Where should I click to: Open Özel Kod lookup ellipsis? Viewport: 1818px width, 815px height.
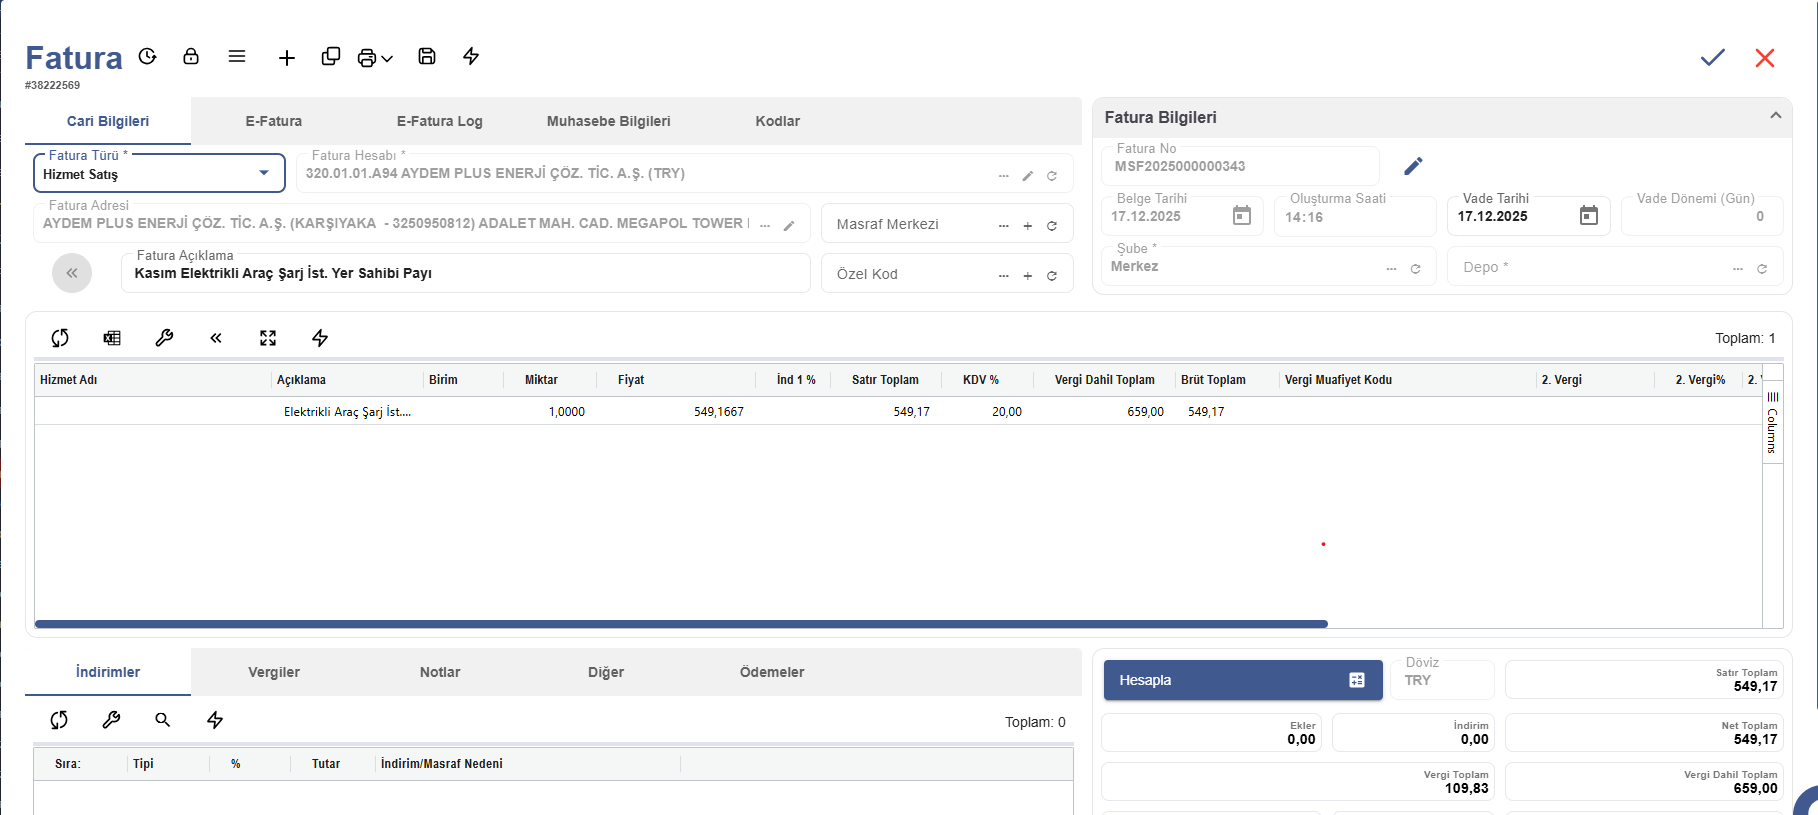[x=1003, y=276]
